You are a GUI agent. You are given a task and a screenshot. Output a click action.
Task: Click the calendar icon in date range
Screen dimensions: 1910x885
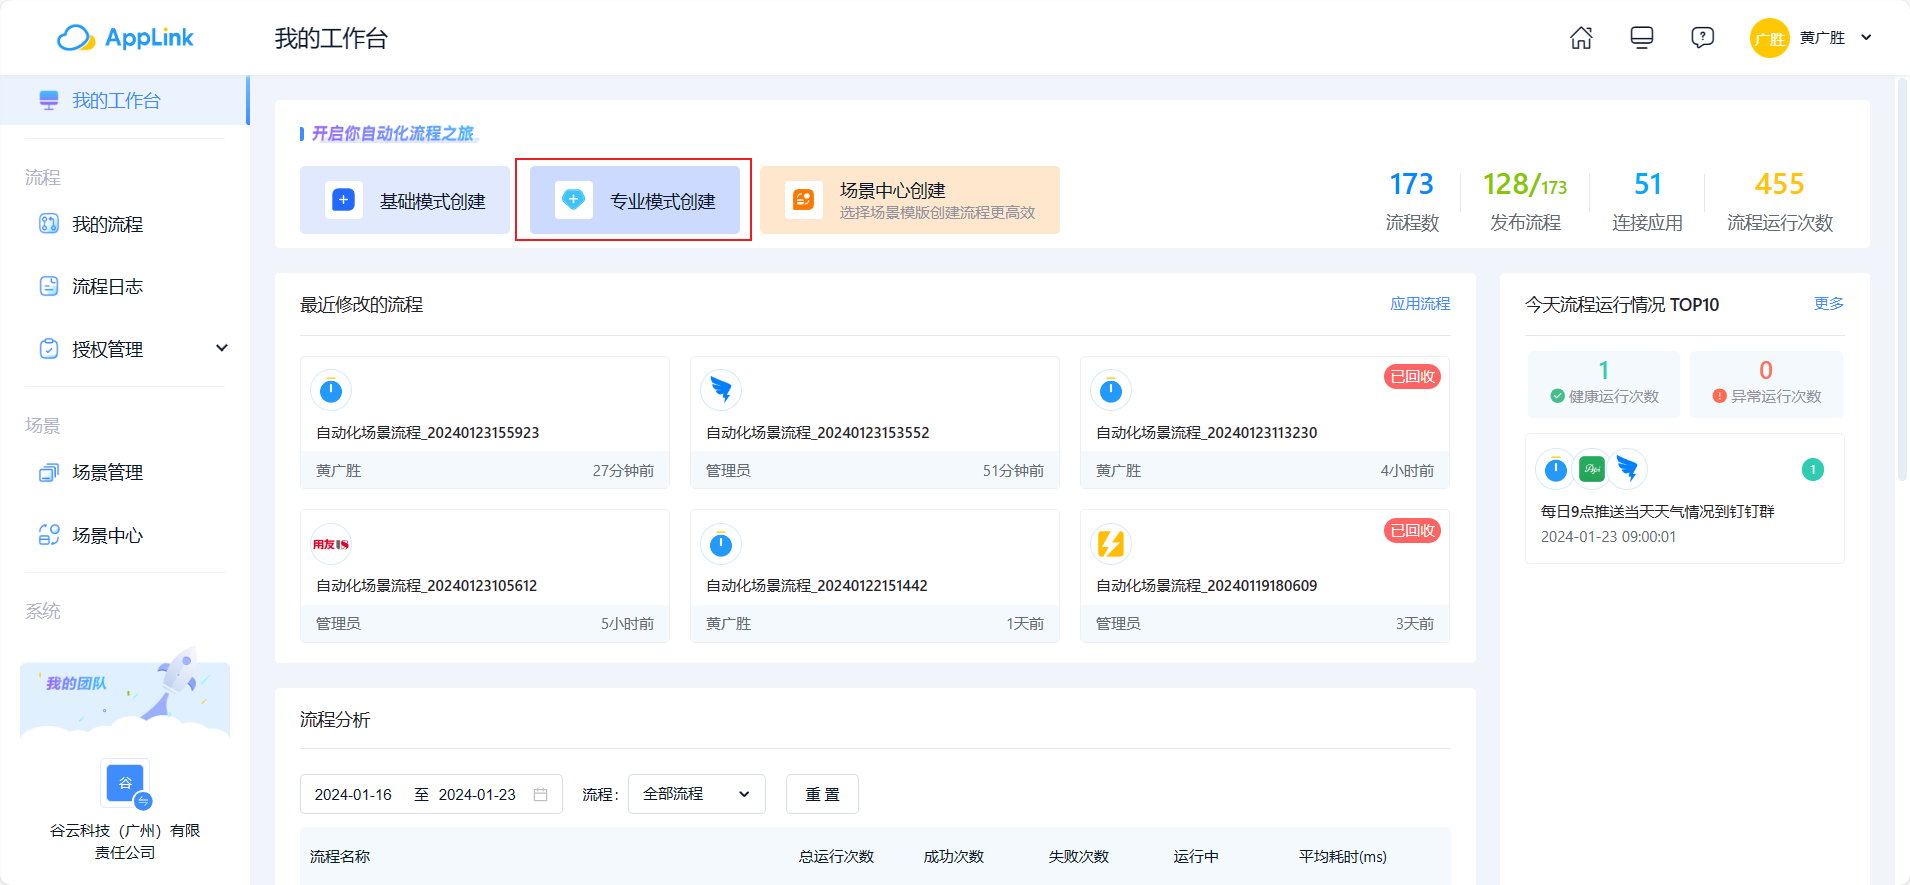point(541,794)
